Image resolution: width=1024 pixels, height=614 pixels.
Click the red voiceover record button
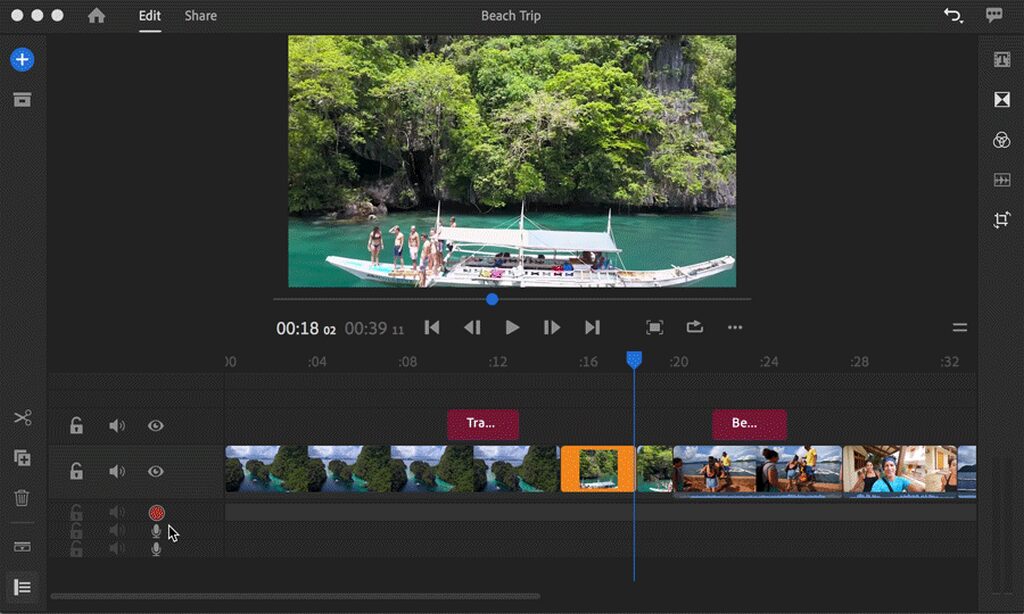click(156, 513)
